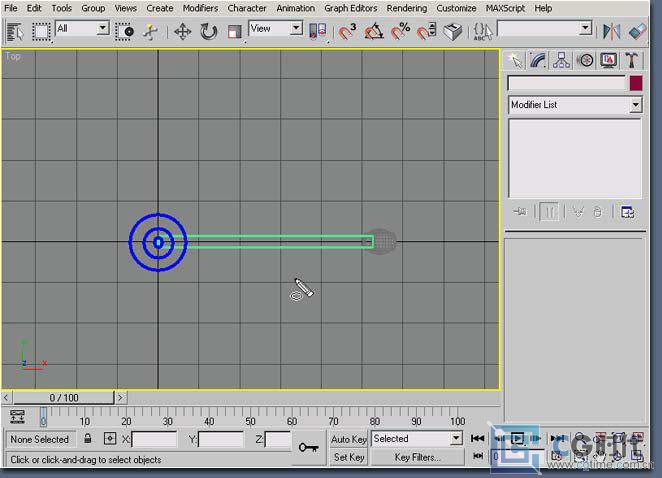The width and height of the screenshot is (662, 478).
Task: Switch to the Modify command panel tab
Action: [x=538, y=60]
